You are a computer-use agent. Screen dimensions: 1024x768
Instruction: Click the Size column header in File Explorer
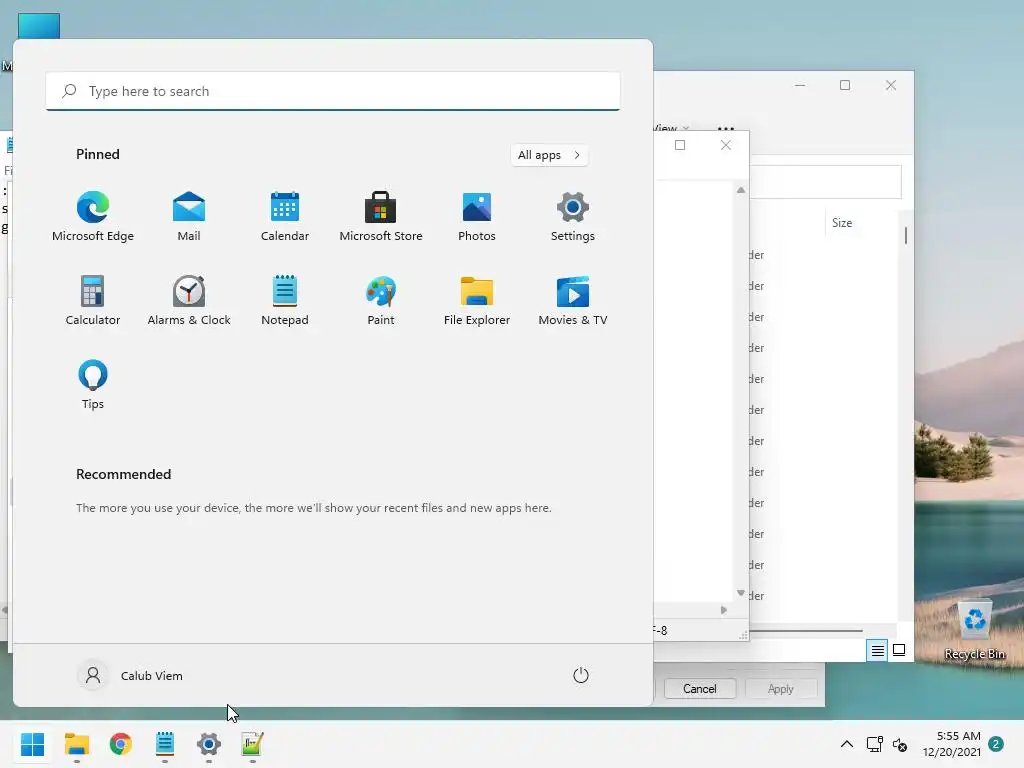coord(842,223)
